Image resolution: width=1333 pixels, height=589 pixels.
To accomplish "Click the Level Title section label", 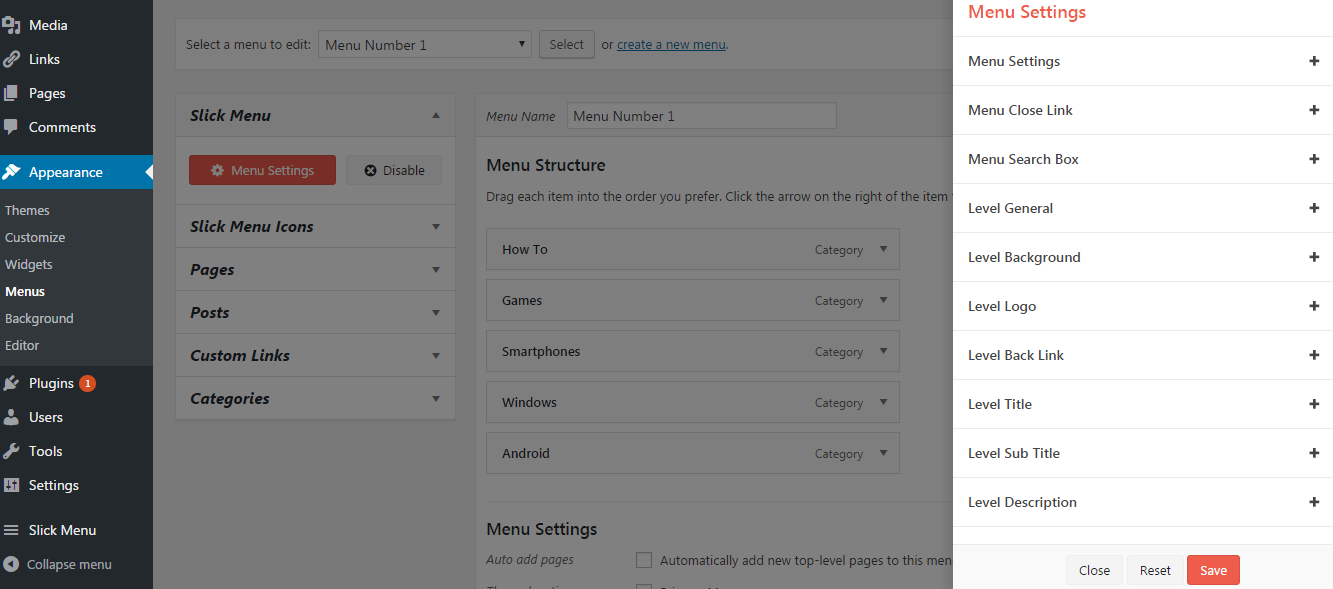I will (1000, 404).
